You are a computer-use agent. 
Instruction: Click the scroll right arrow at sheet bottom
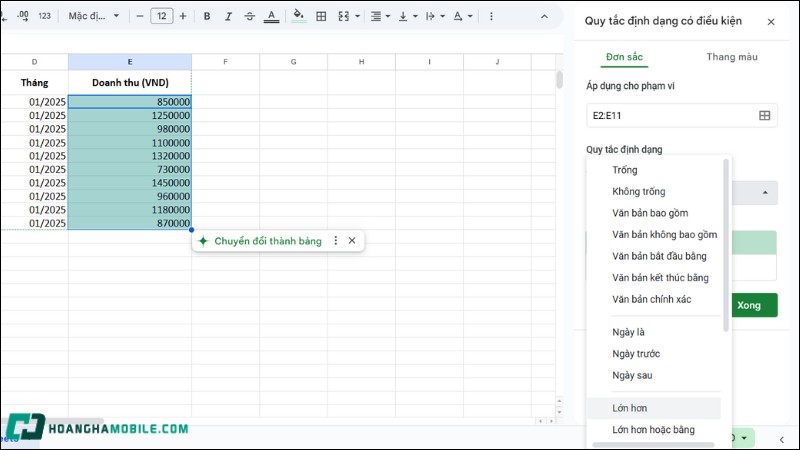point(551,421)
